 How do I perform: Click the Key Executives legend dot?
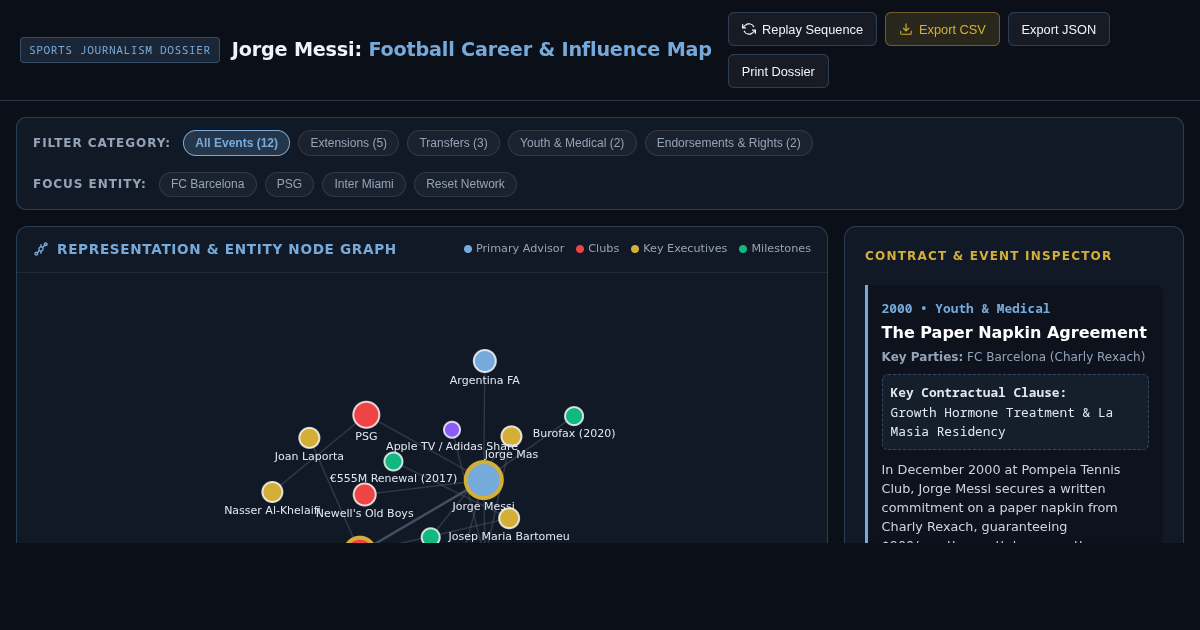pyautogui.click(x=635, y=249)
